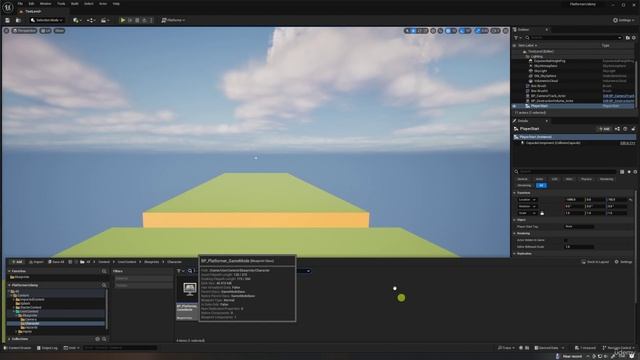Toggle the lock scale ratio icon
This screenshot has height=360, width=640.
542,213
